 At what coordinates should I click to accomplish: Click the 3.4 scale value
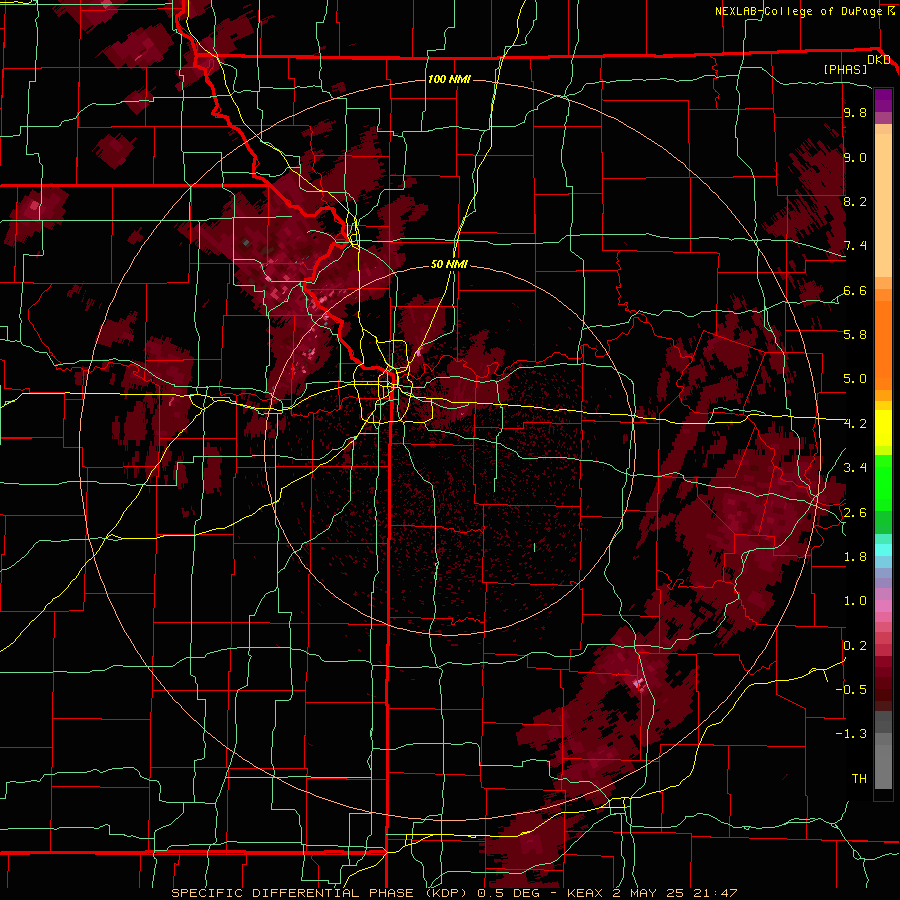click(855, 467)
